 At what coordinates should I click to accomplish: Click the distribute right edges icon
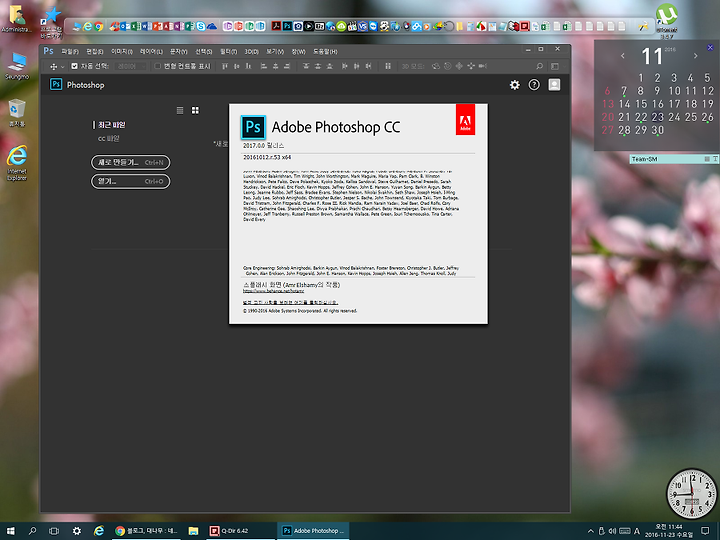point(368,66)
